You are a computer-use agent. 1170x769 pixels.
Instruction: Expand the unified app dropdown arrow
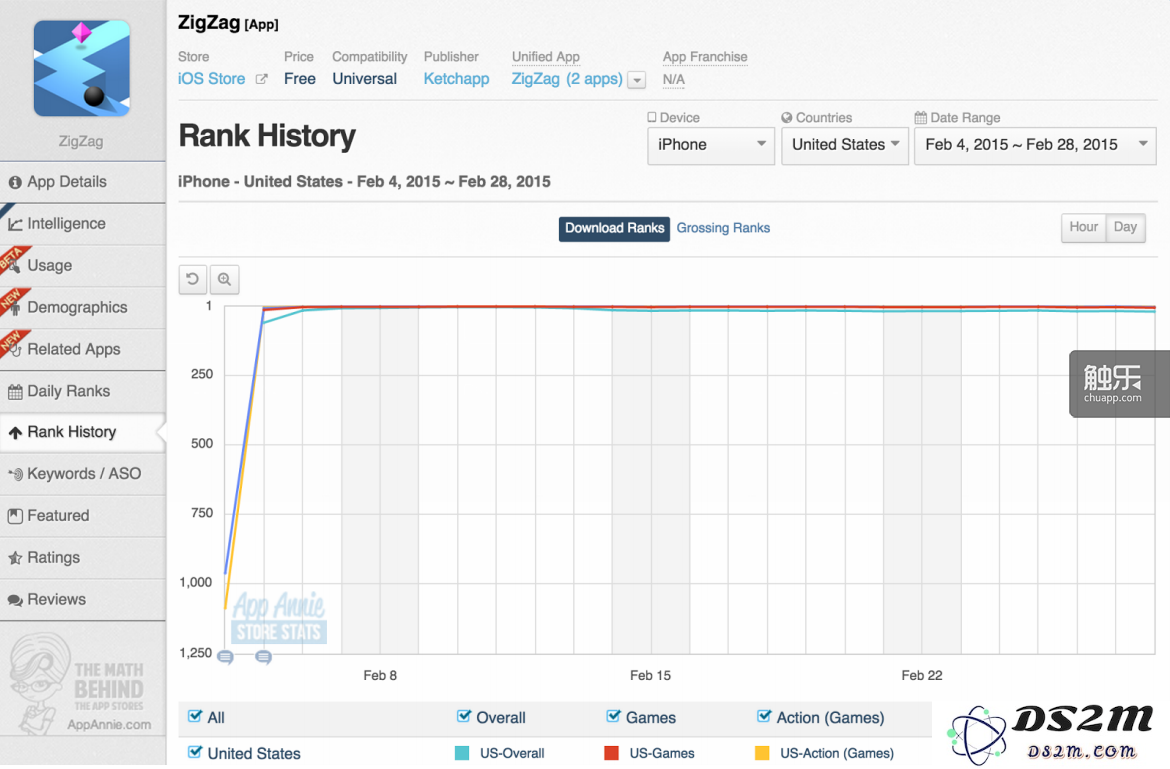pos(636,80)
